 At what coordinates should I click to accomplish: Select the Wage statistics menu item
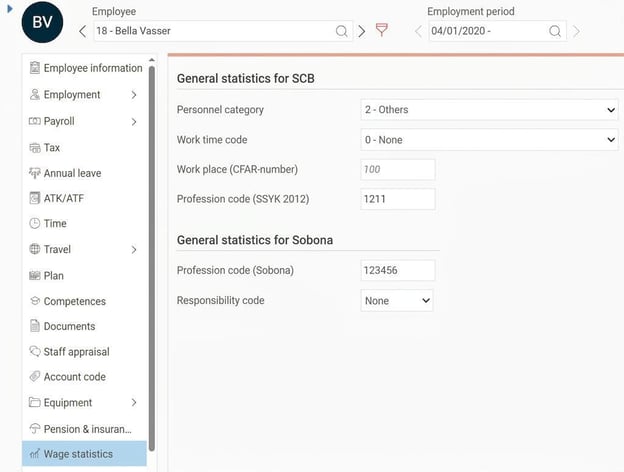(84, 454)
